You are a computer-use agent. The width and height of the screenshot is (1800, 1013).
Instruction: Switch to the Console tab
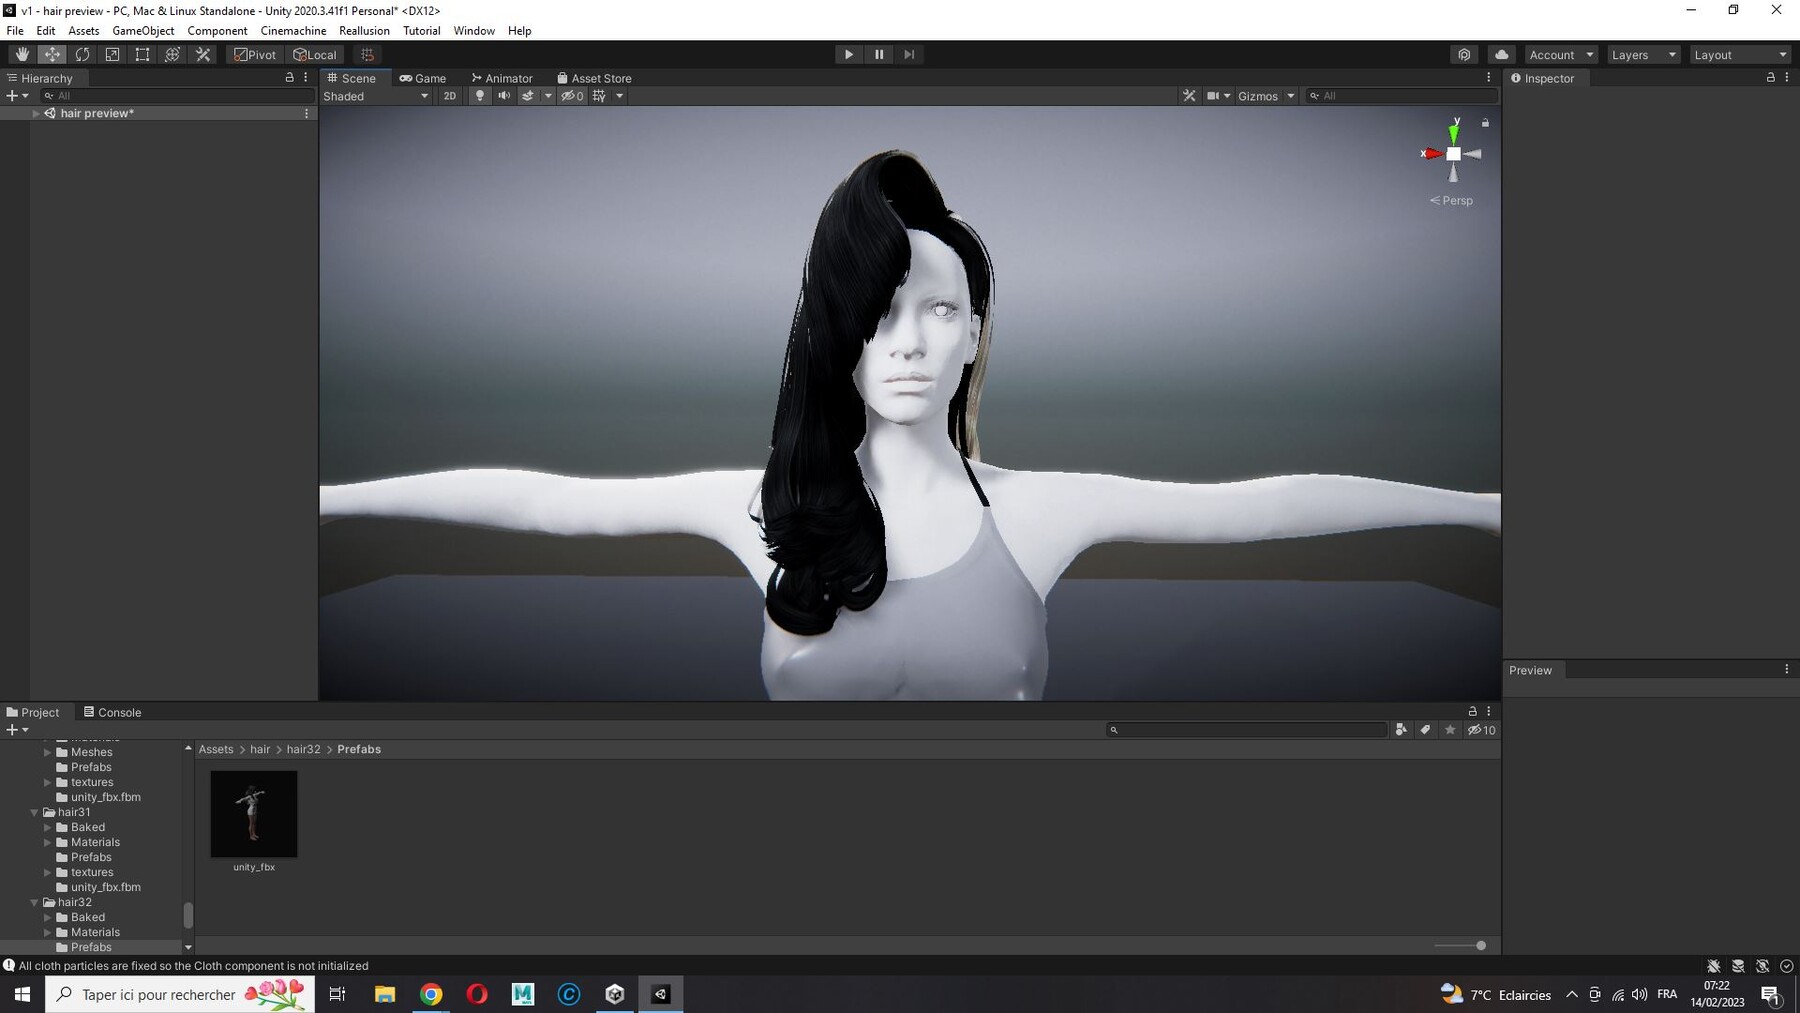tap(112, 712)
